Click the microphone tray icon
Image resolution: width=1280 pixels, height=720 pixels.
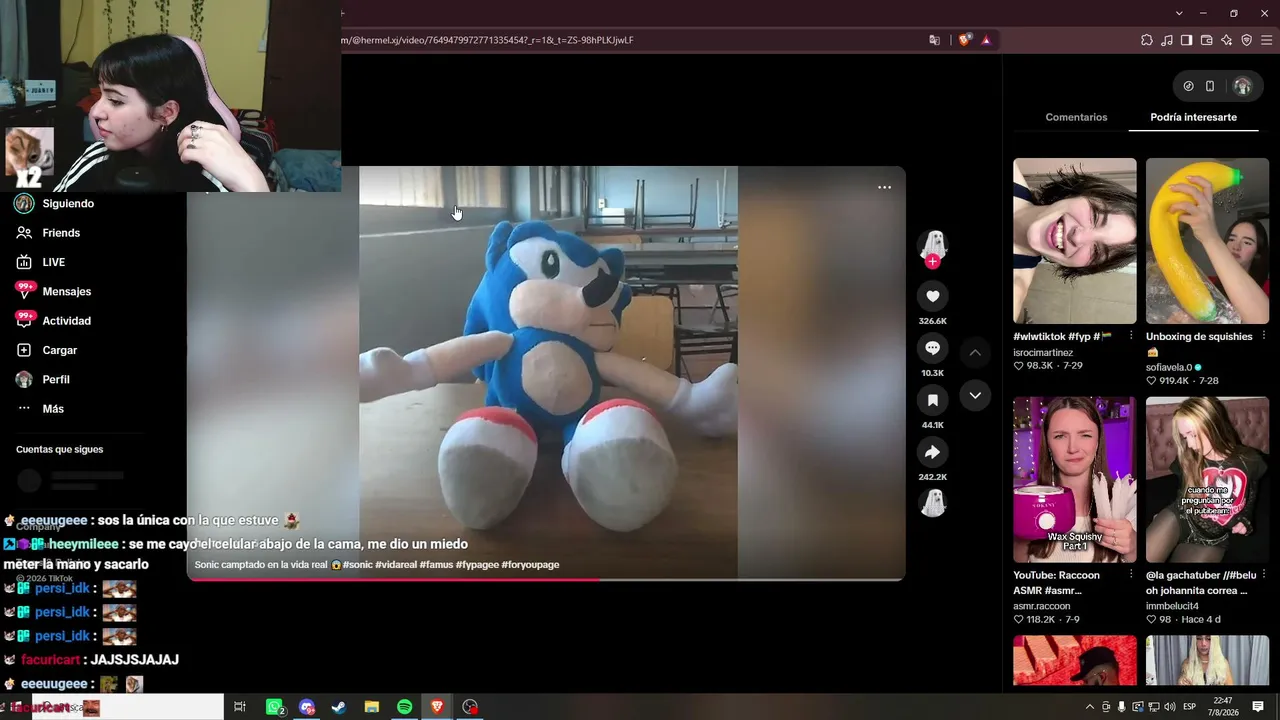coord(1122,707)
